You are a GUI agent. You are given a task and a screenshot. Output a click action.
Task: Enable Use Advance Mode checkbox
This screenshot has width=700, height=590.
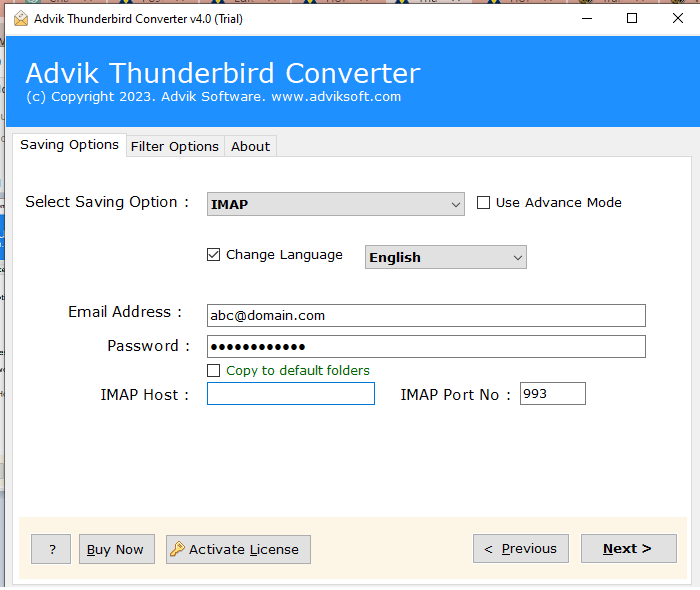pos(483,203)
